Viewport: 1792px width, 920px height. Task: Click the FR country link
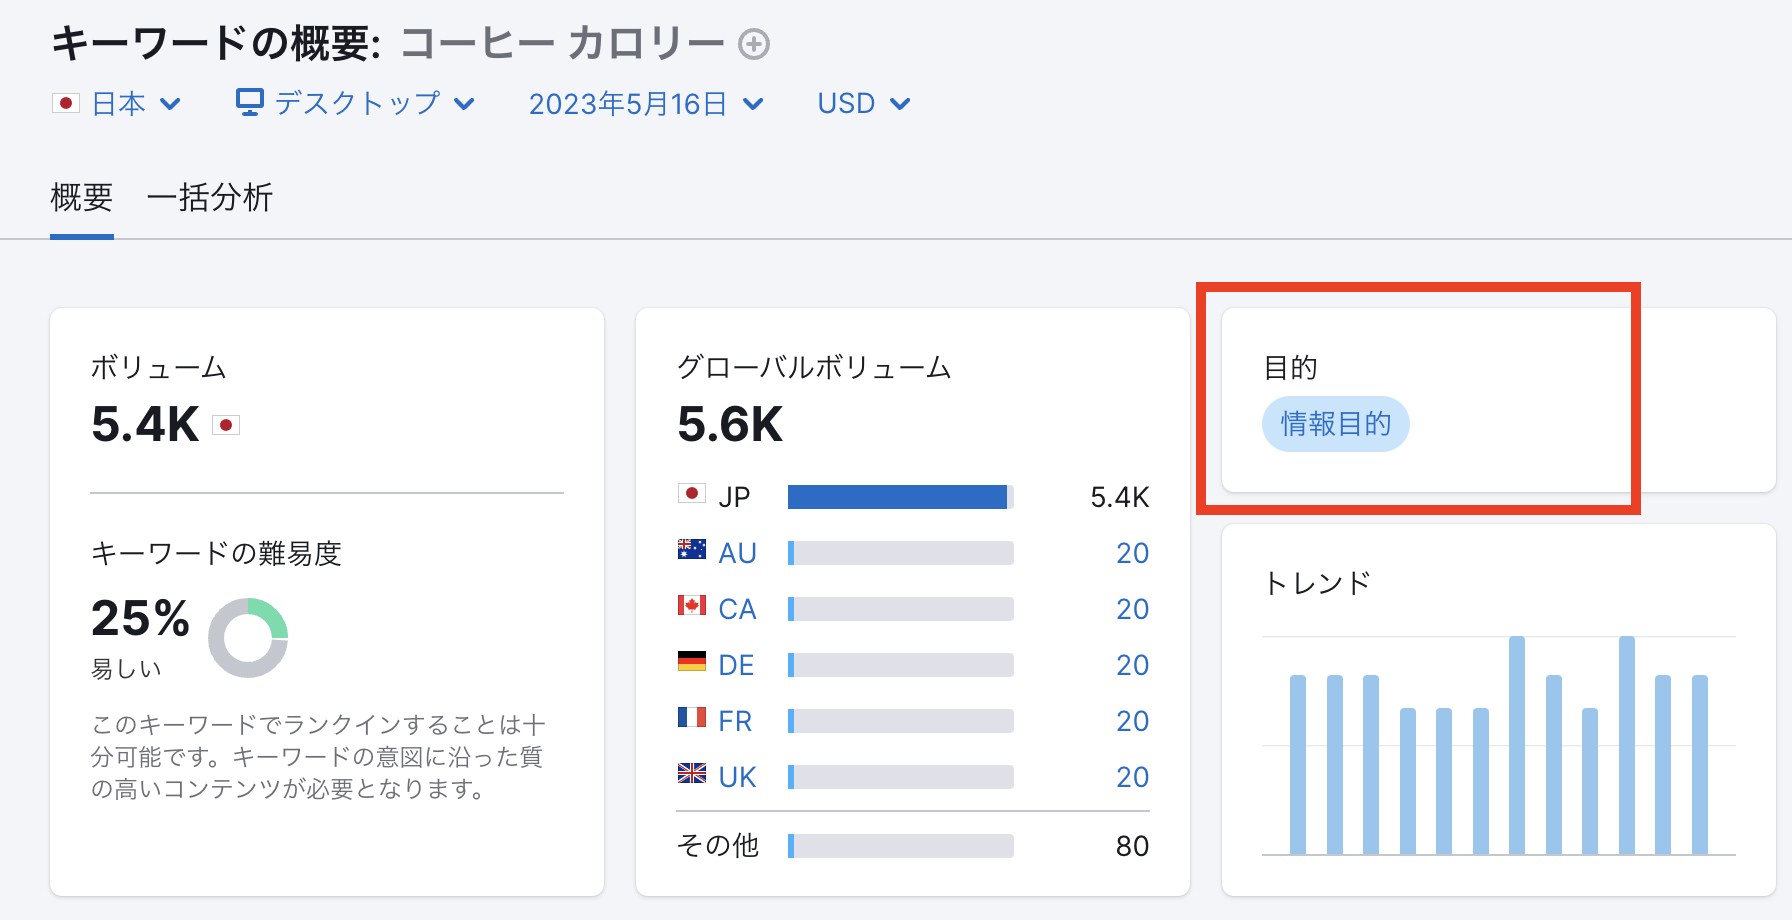coord(735,721)
